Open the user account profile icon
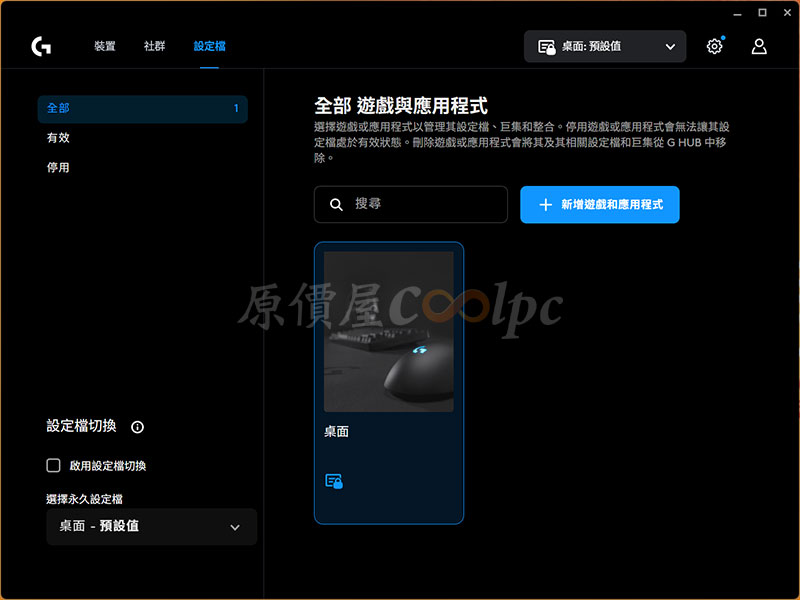Image resolution: width=800 pixels, height=600 pixels. click(759, 46)
